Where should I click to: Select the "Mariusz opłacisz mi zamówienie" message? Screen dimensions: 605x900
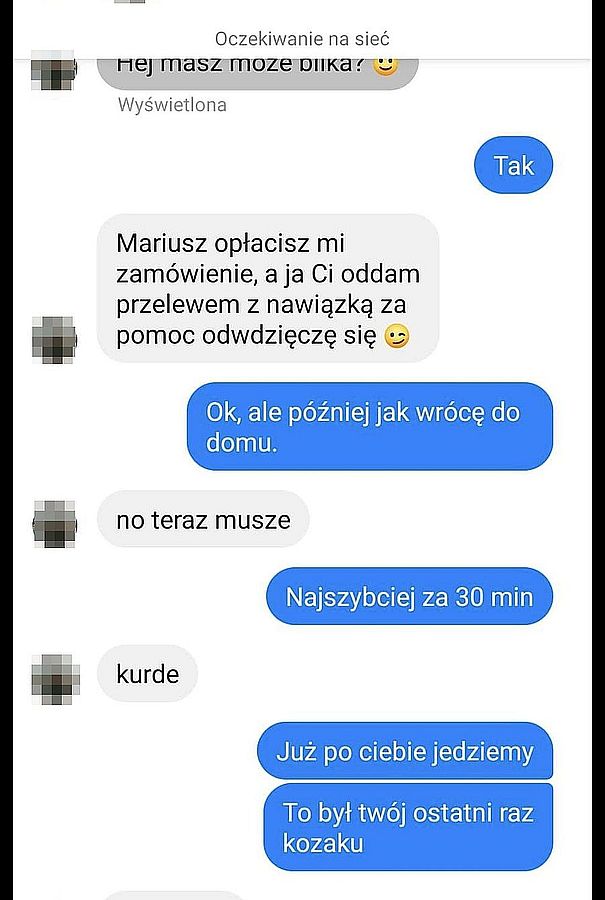point(268,288)
